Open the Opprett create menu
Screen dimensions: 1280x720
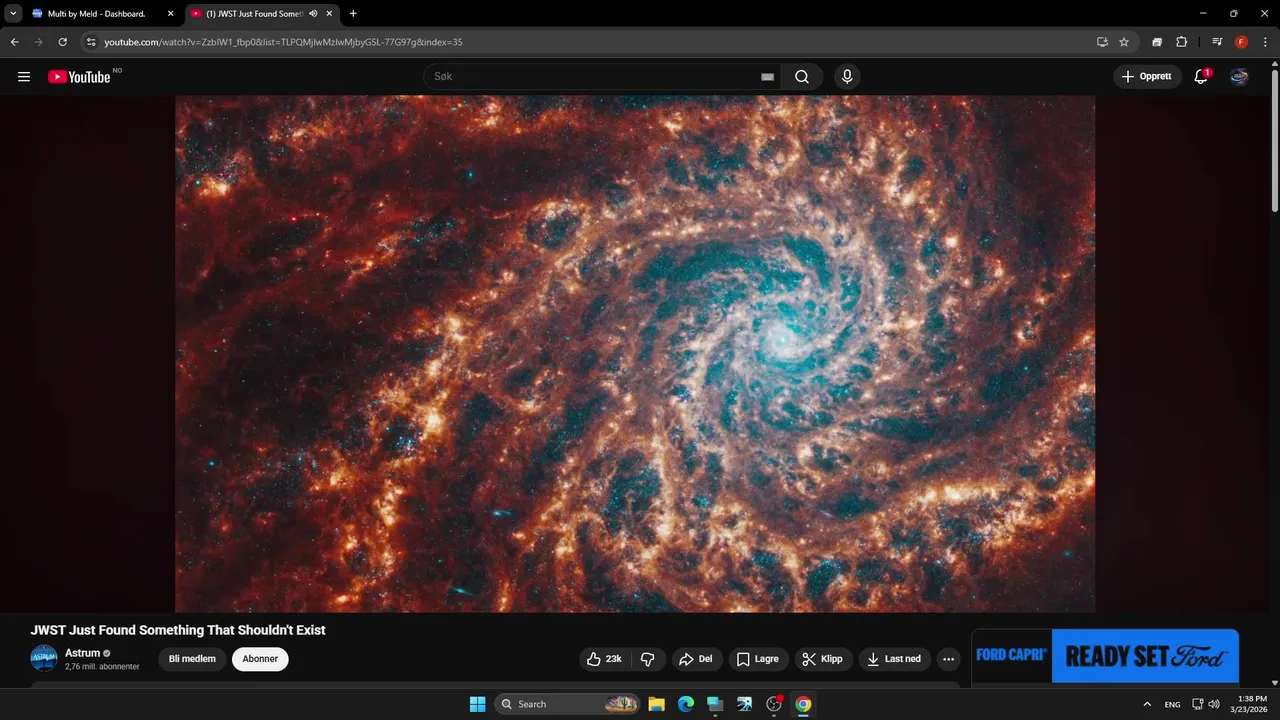point(1147,77)
